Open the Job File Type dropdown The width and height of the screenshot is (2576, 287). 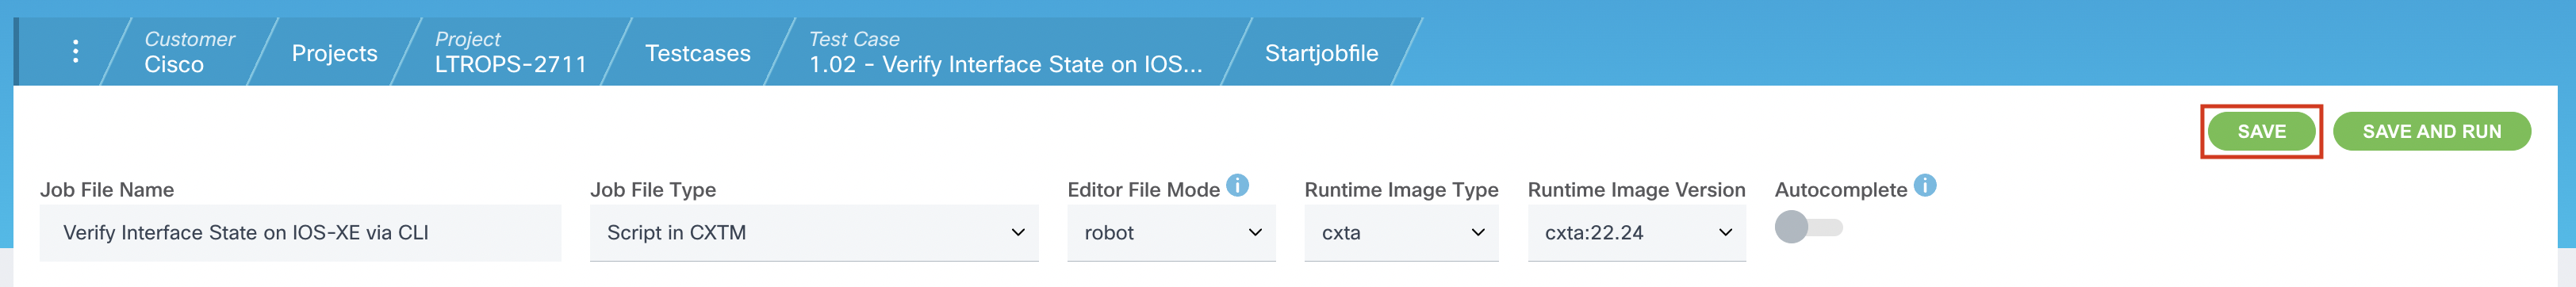coord(814,233)
